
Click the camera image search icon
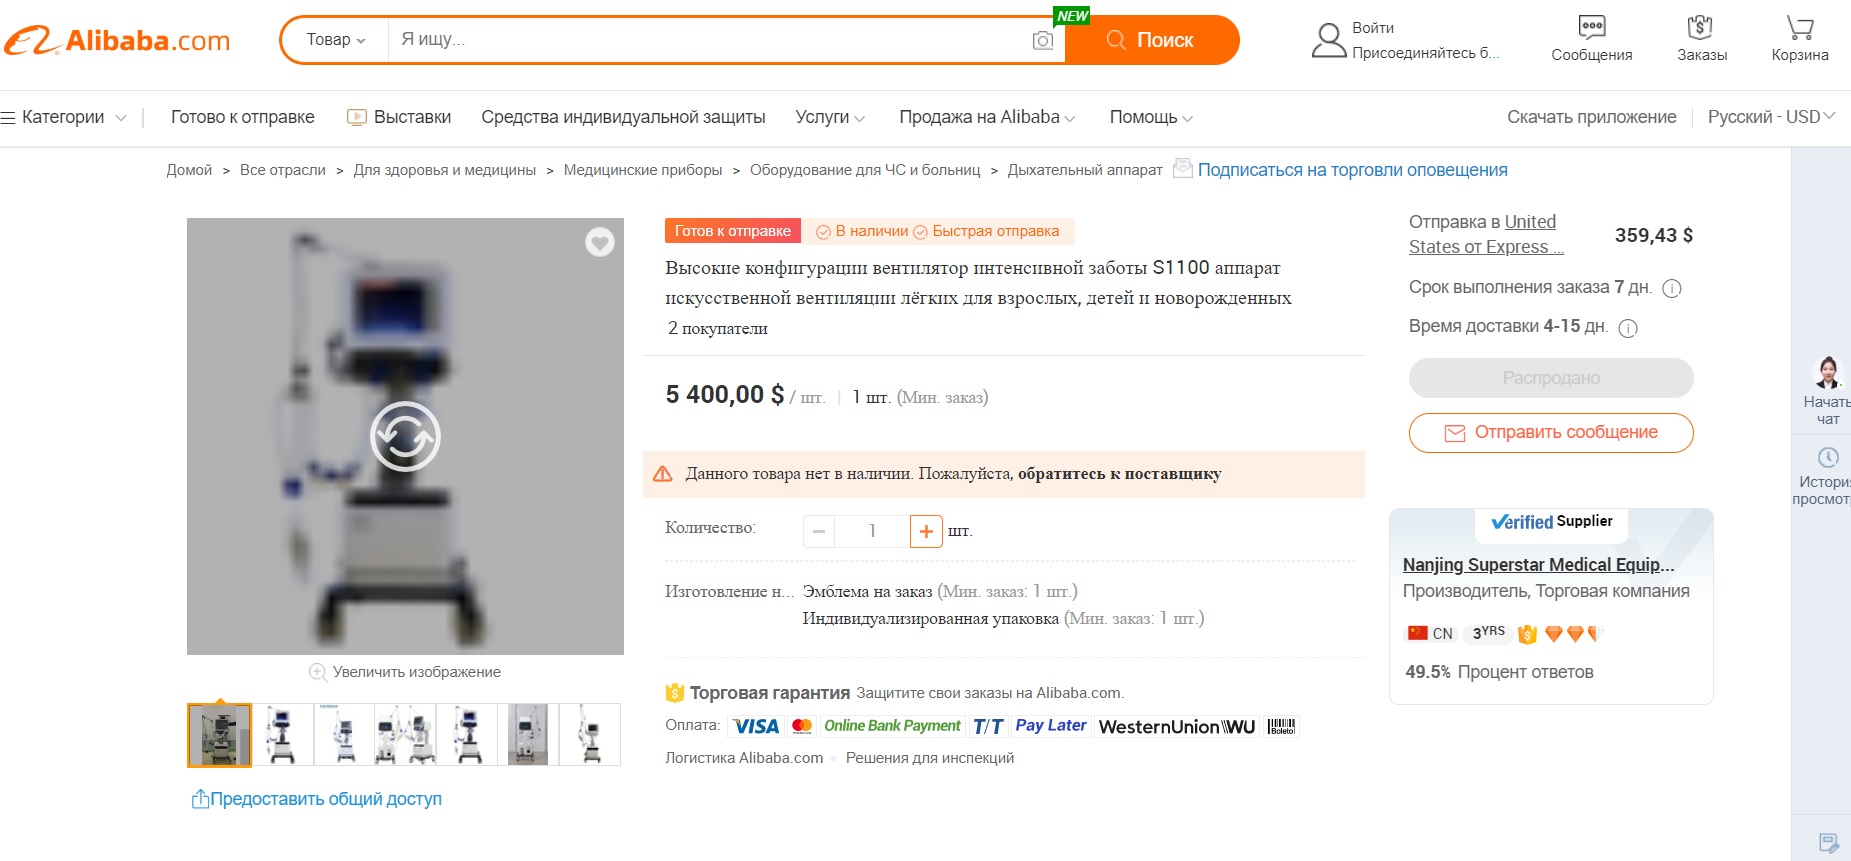1042,40
